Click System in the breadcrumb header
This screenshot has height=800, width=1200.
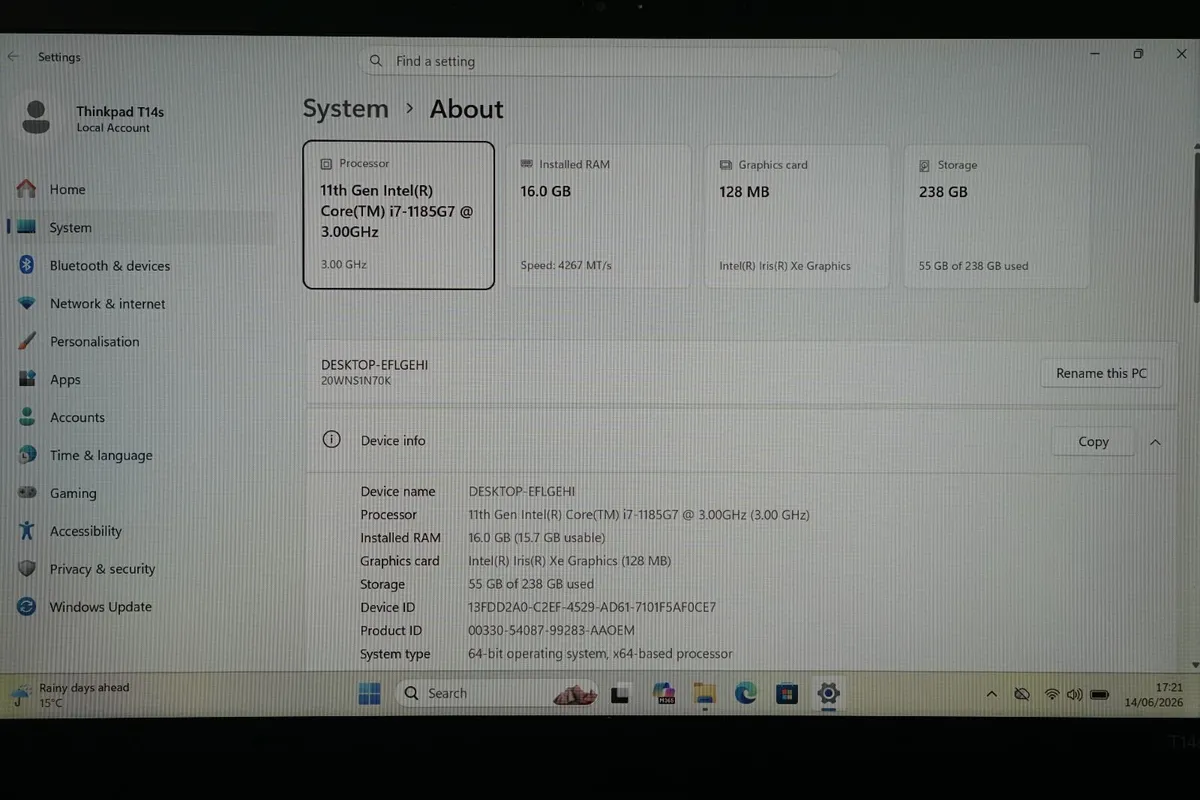(345, 109)
